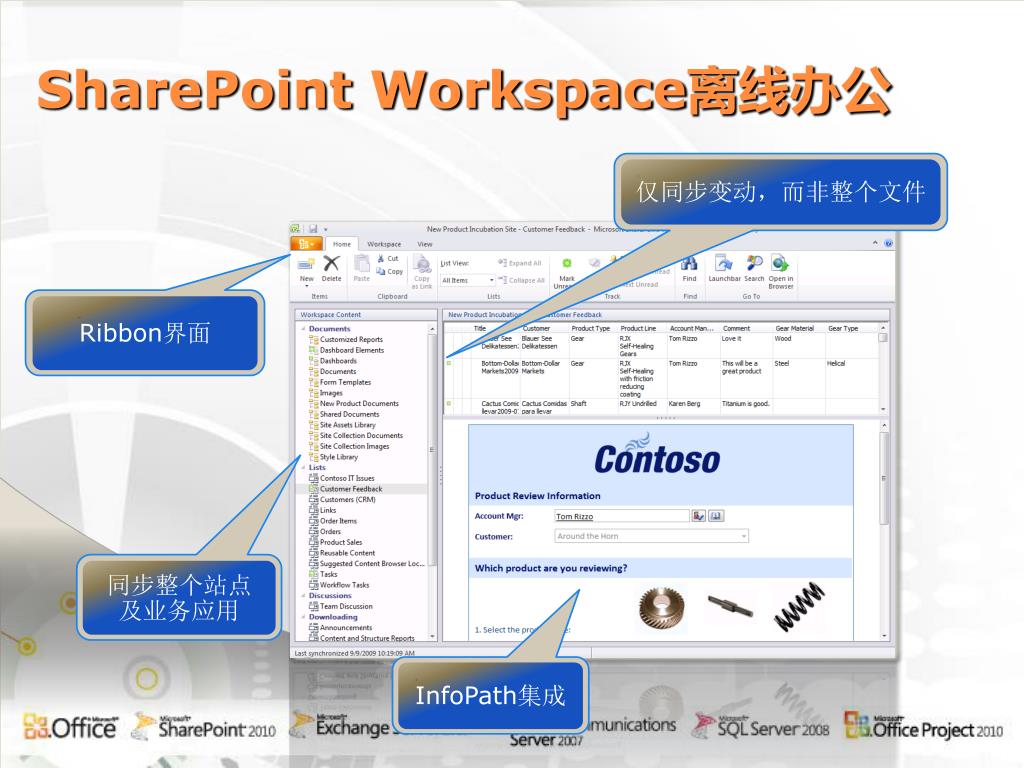Click the blue Help icon at the ribbon's right
Viewport: 1024px width, 768px height.
click(888, 243)
